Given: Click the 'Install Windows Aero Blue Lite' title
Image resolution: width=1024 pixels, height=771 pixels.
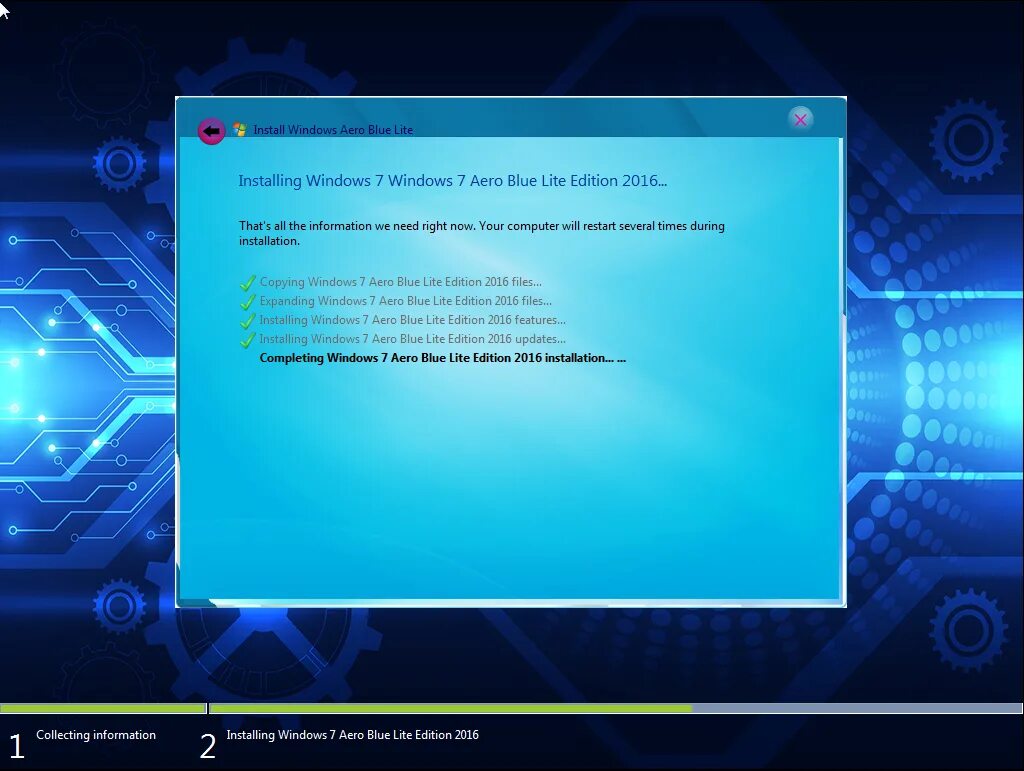Looking at the screenshot, I should point(333,130).
